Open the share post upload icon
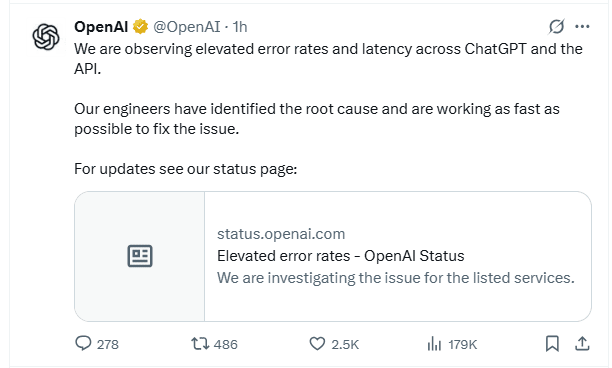The height and width of the screenshot is (368, 612). [582, 343]
